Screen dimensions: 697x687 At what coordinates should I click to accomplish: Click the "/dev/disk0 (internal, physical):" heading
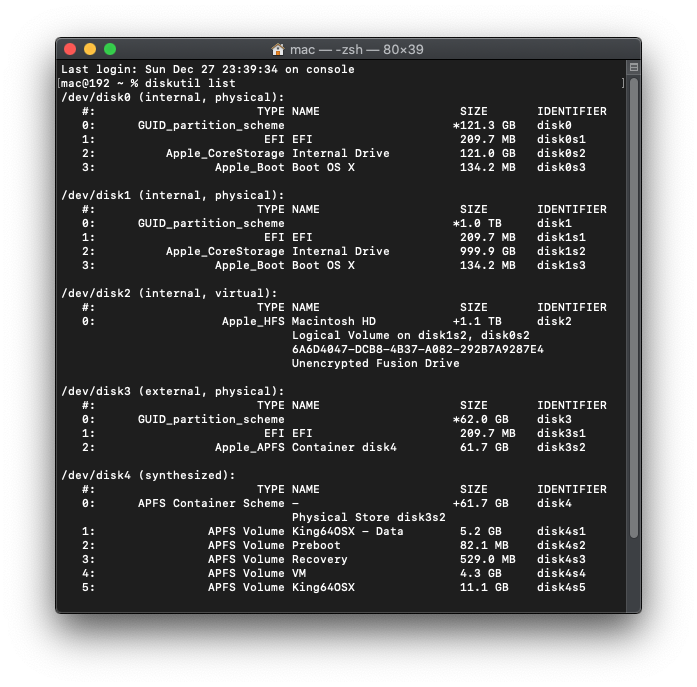pyautogui.click(x=172, y=97)
